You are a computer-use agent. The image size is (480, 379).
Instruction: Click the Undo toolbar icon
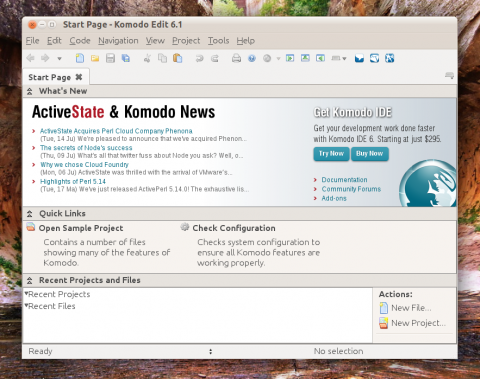point(199,59)
